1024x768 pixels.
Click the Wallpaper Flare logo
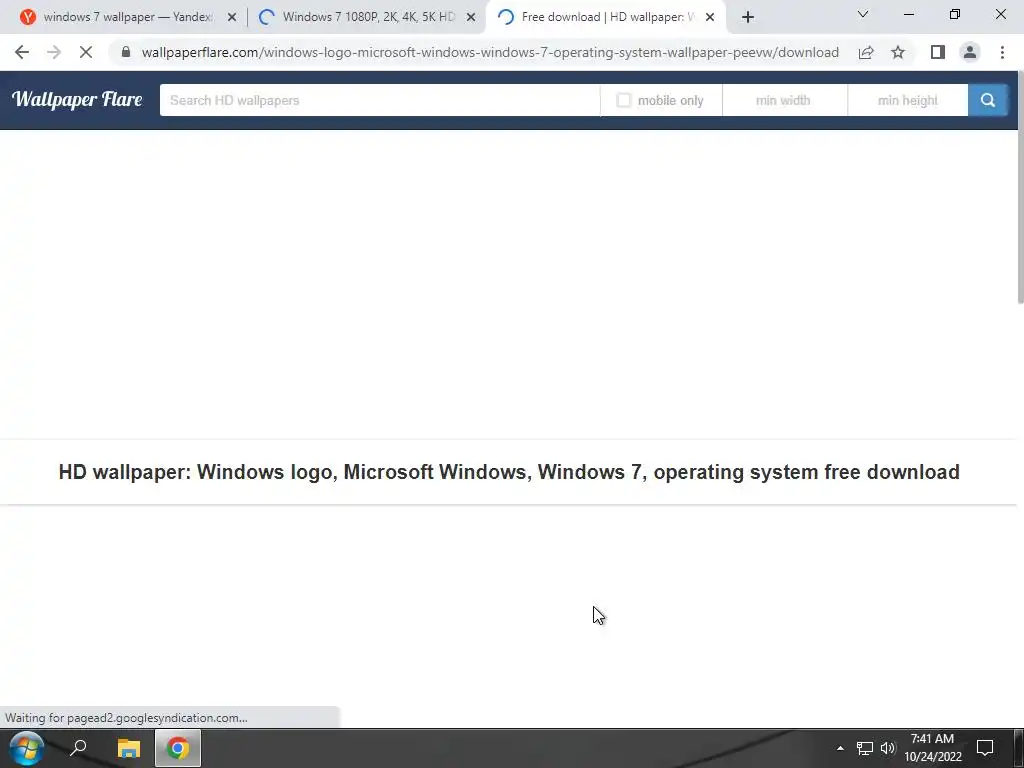(x=77, y=99)
